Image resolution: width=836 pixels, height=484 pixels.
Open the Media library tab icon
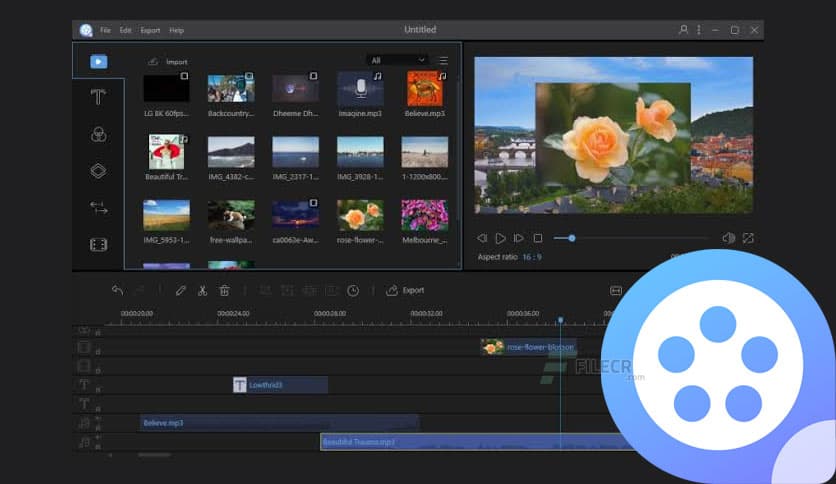(x=99, y=62)
